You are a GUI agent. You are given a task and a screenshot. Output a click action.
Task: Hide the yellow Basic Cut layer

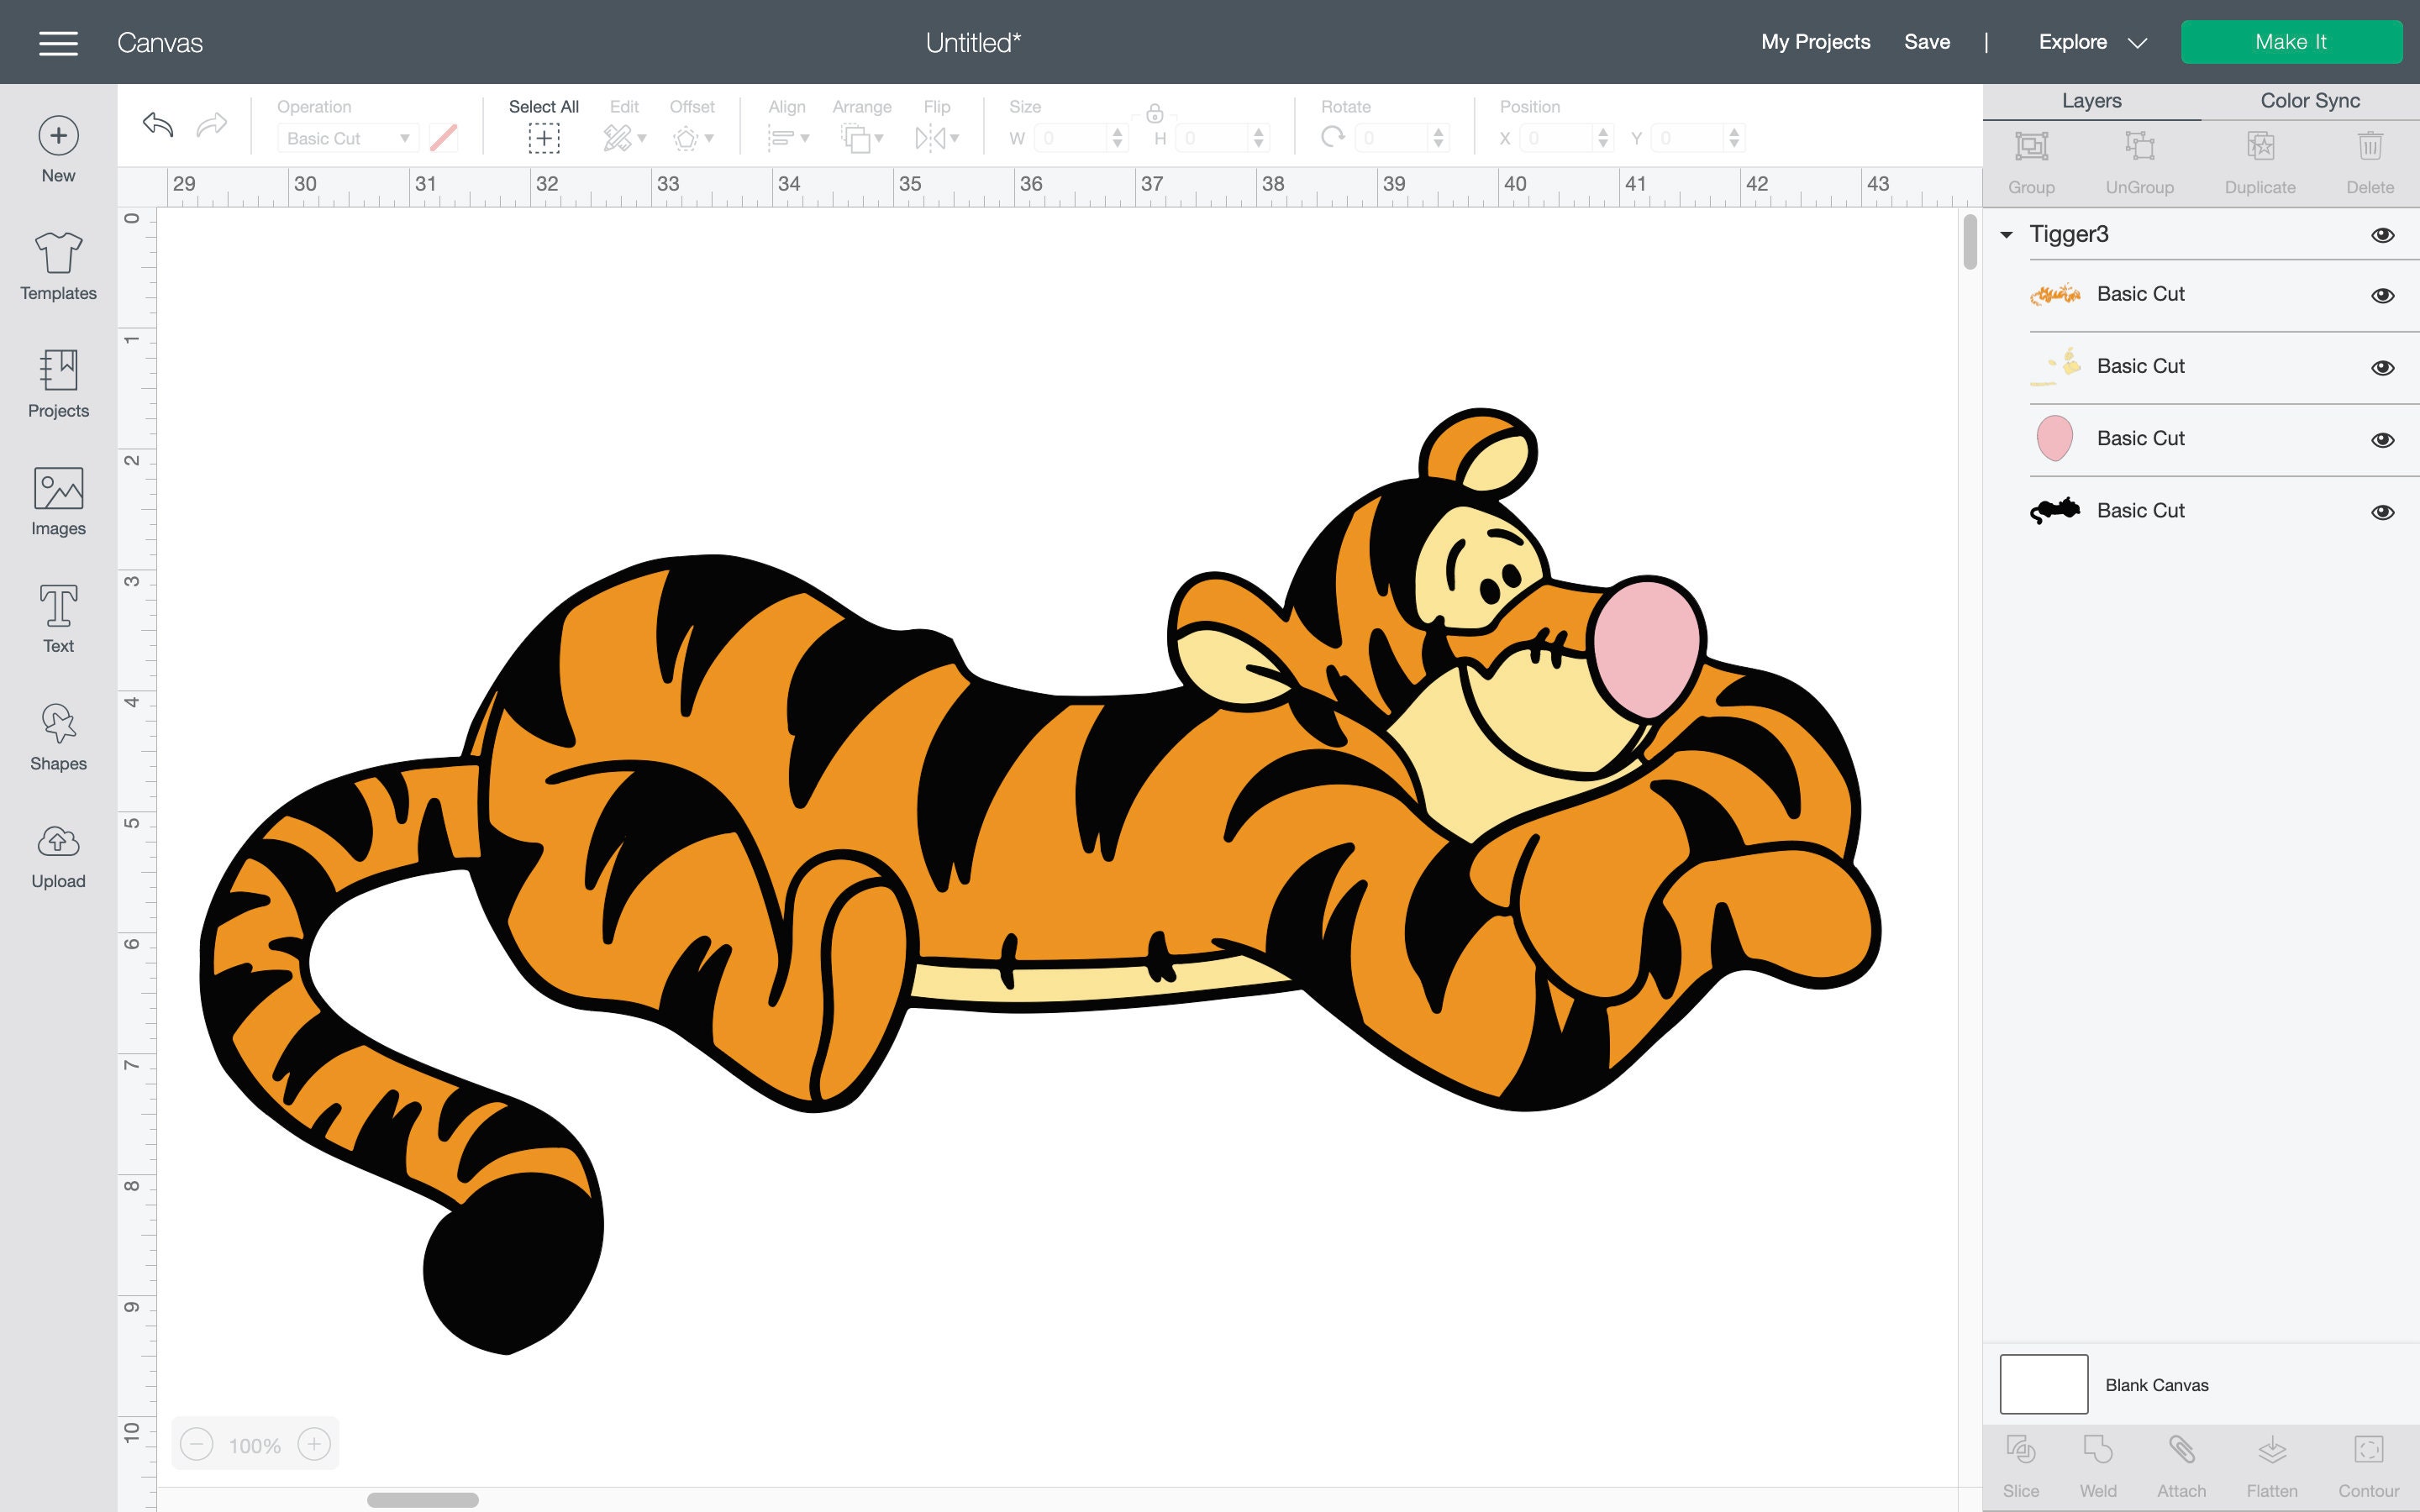(x=2382, y=367)
